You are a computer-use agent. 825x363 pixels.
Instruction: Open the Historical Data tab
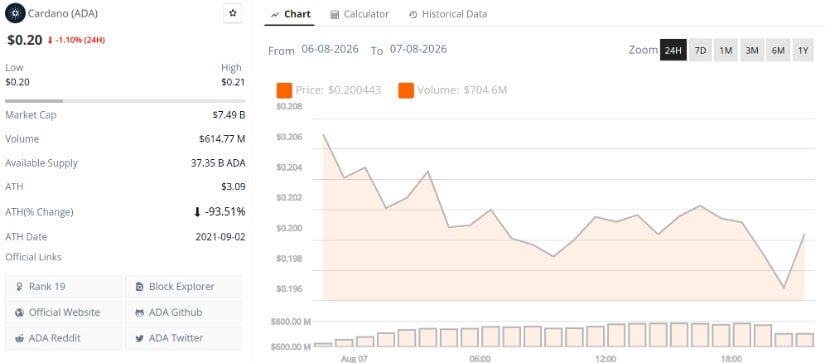coord(448,14)
